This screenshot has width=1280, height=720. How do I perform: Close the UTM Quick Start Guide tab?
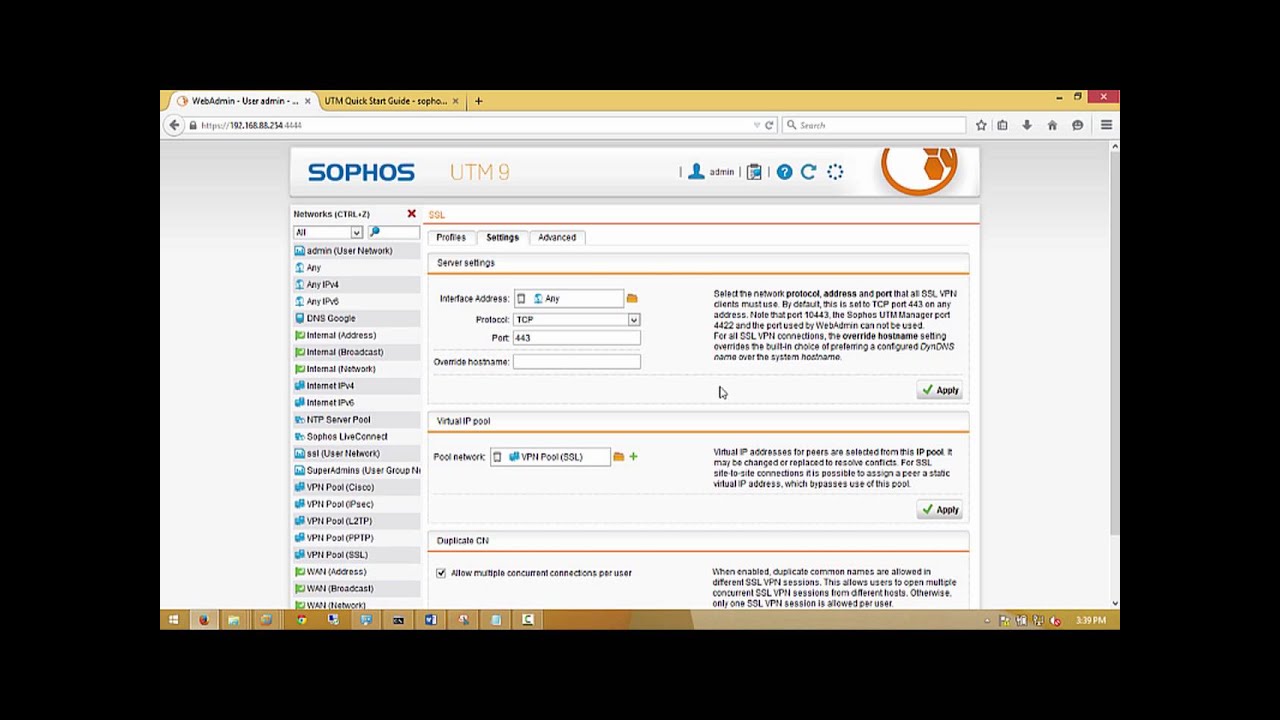[456, 101]
